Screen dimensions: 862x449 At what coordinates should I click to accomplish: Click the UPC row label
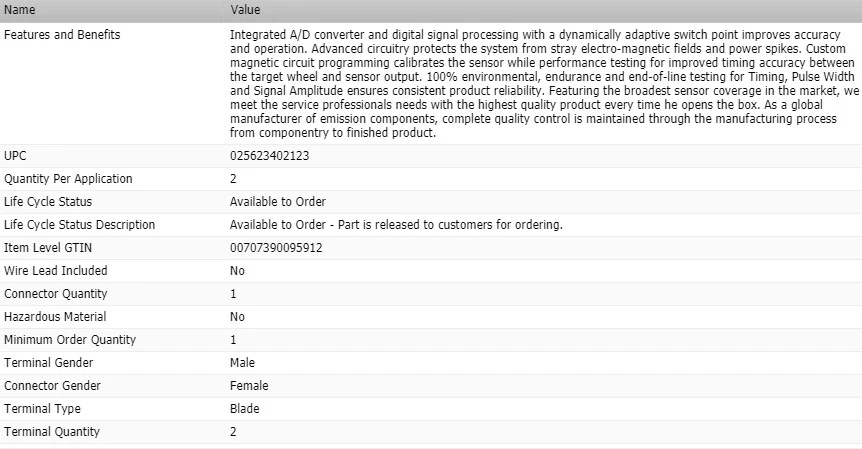[x=16, y=156]
